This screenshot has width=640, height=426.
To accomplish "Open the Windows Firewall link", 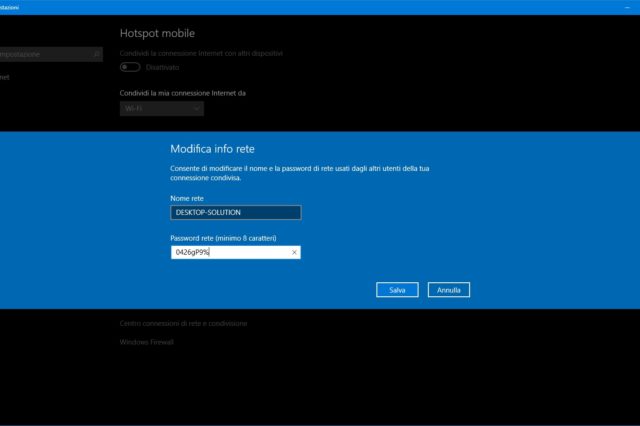I will click(147, 342).
